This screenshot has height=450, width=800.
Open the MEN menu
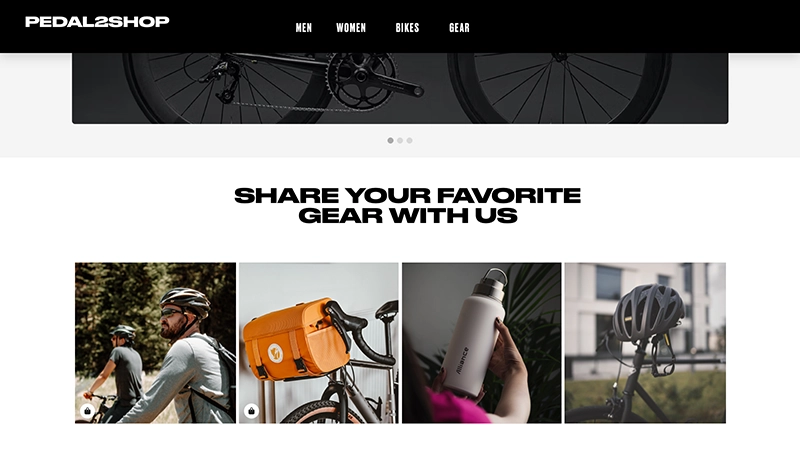click(304, 28)
